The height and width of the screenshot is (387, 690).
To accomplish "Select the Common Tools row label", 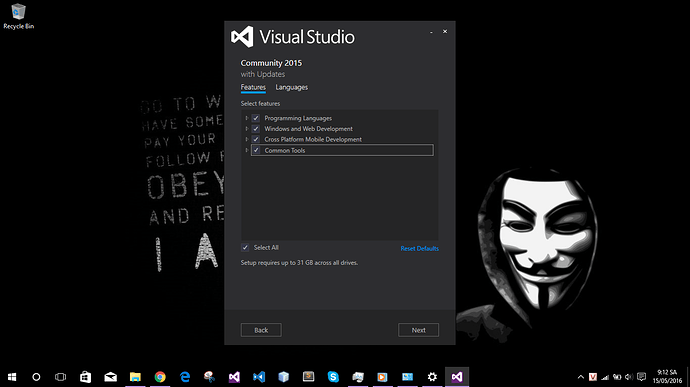I will pyautogui.click(x=285, y=150).
